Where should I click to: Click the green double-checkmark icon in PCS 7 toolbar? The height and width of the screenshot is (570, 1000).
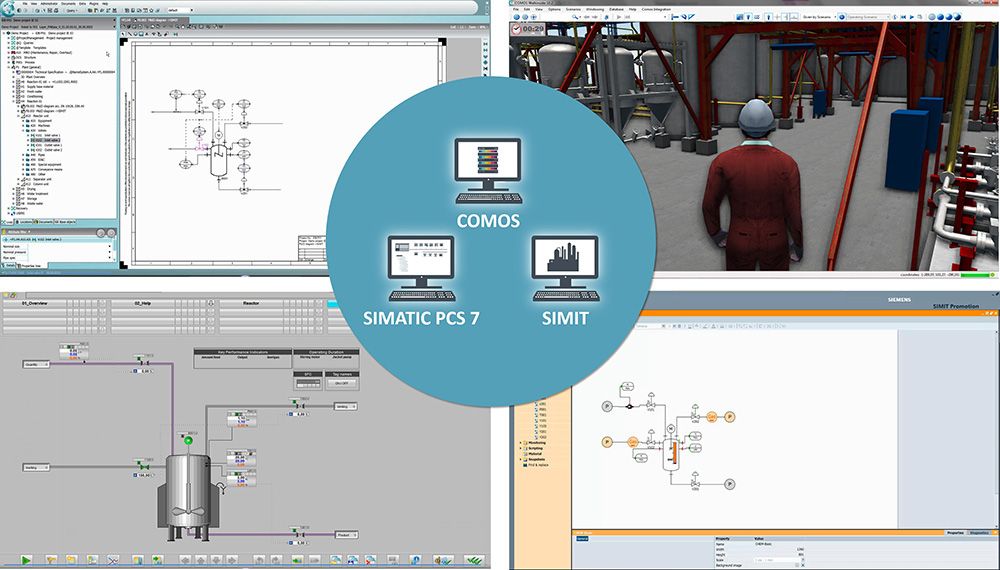point(474,560)
